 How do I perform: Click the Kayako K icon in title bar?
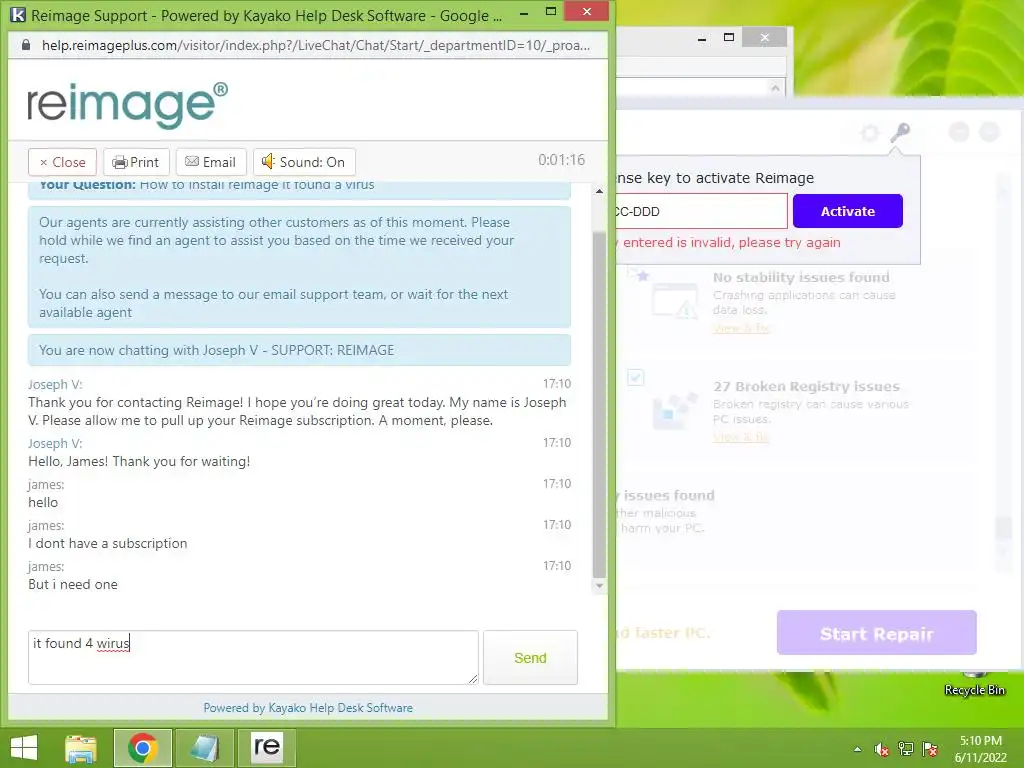pos(18,14)
